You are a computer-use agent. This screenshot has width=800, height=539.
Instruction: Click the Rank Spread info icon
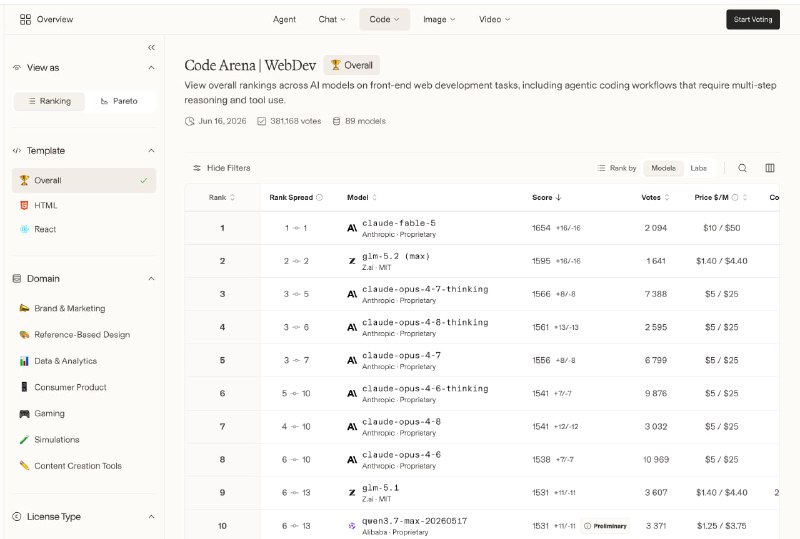tap(319, 198)
